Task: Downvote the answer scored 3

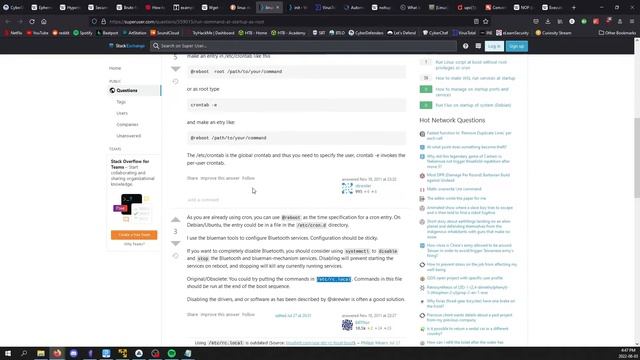Action: point(176,243)
